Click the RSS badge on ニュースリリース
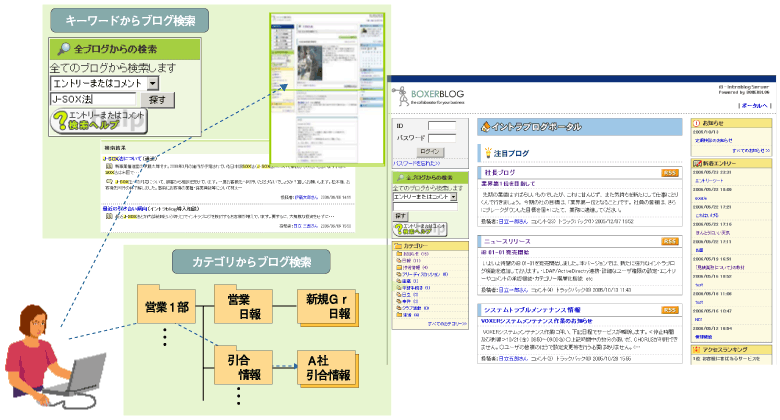Viewport: 780px width, 420px height. [670, 241]
